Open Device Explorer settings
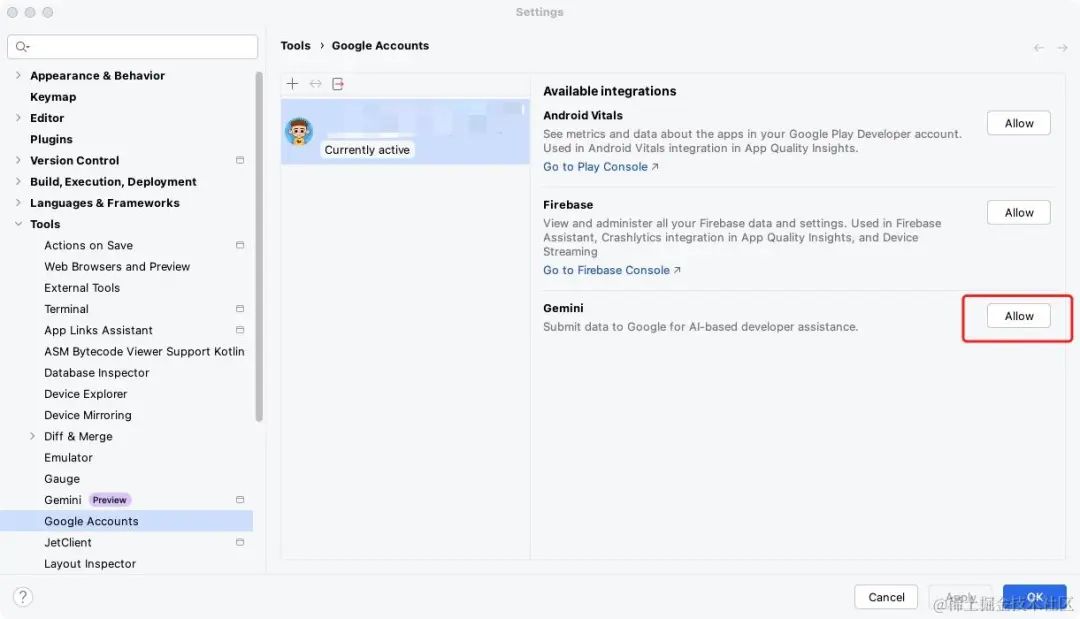1080x619 pixels. pos(85,394)
